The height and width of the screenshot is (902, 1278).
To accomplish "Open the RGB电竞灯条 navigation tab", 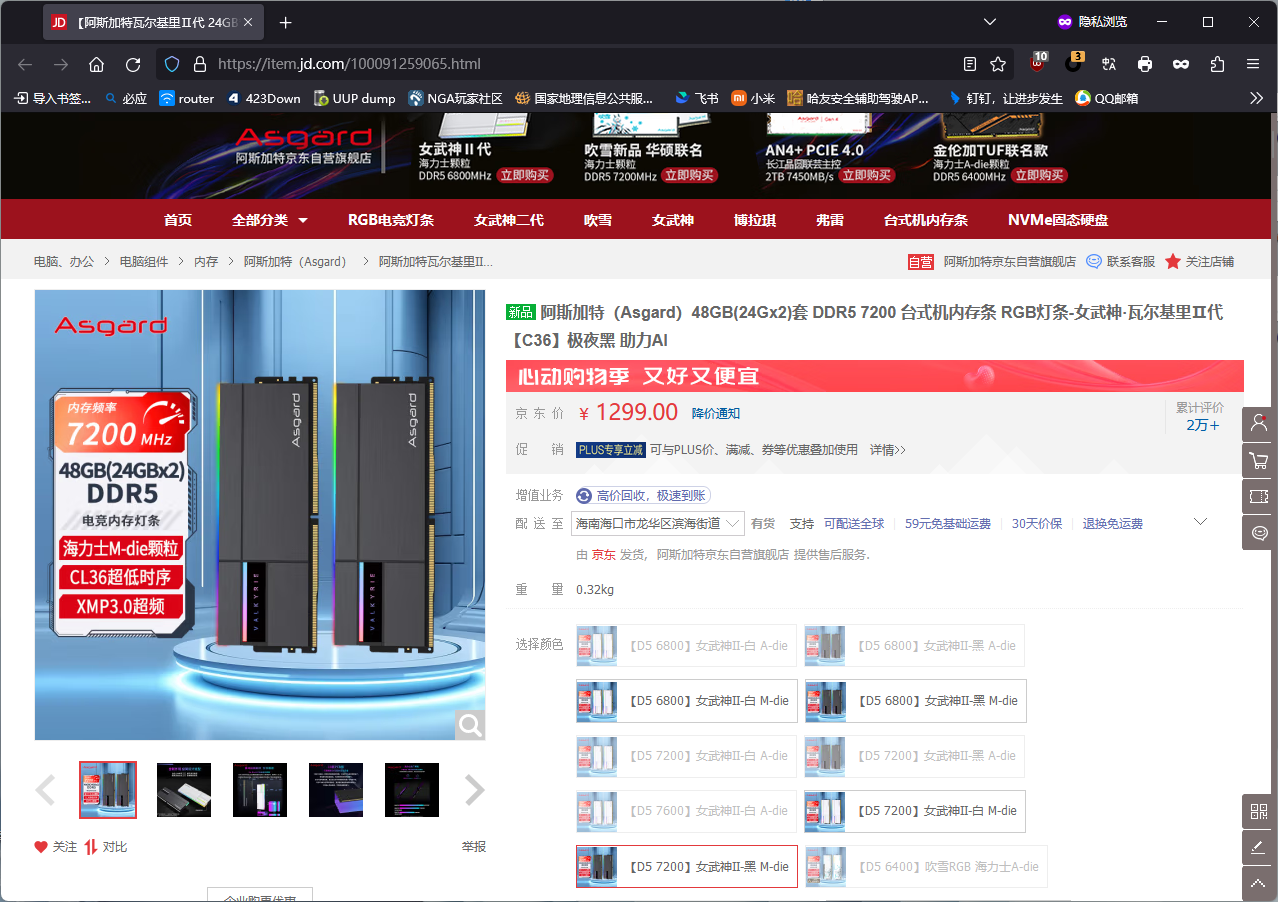I will click(390, 220).
